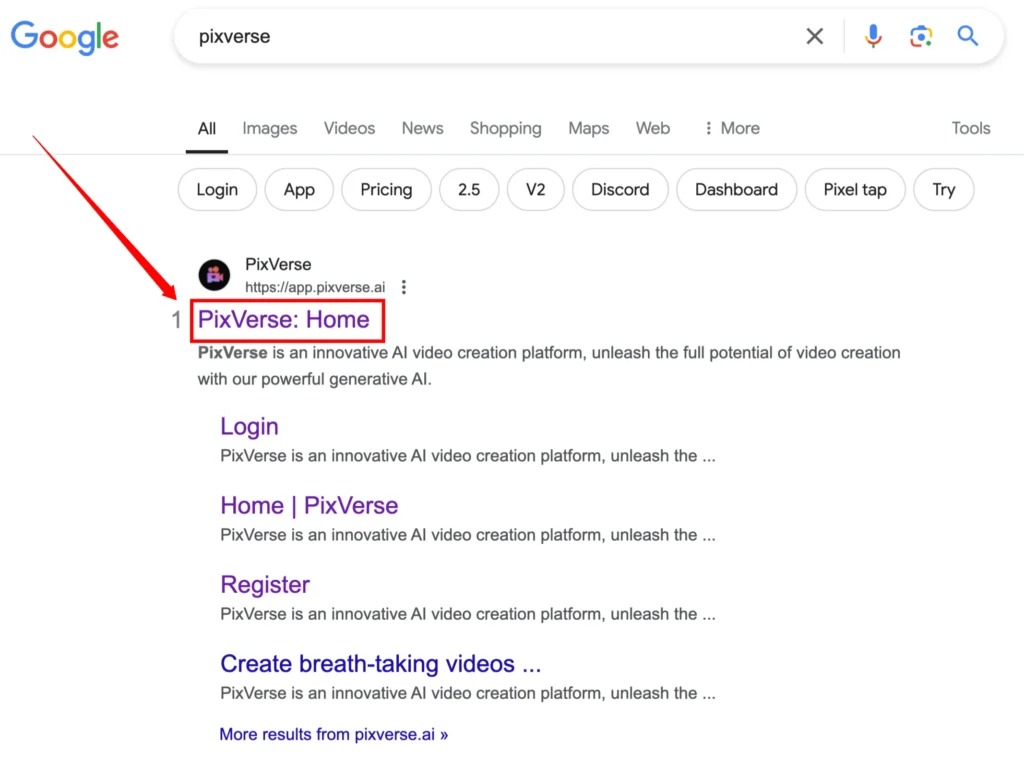Clear the search box with the X icon
1024x765 pixels.
(814, 36)
